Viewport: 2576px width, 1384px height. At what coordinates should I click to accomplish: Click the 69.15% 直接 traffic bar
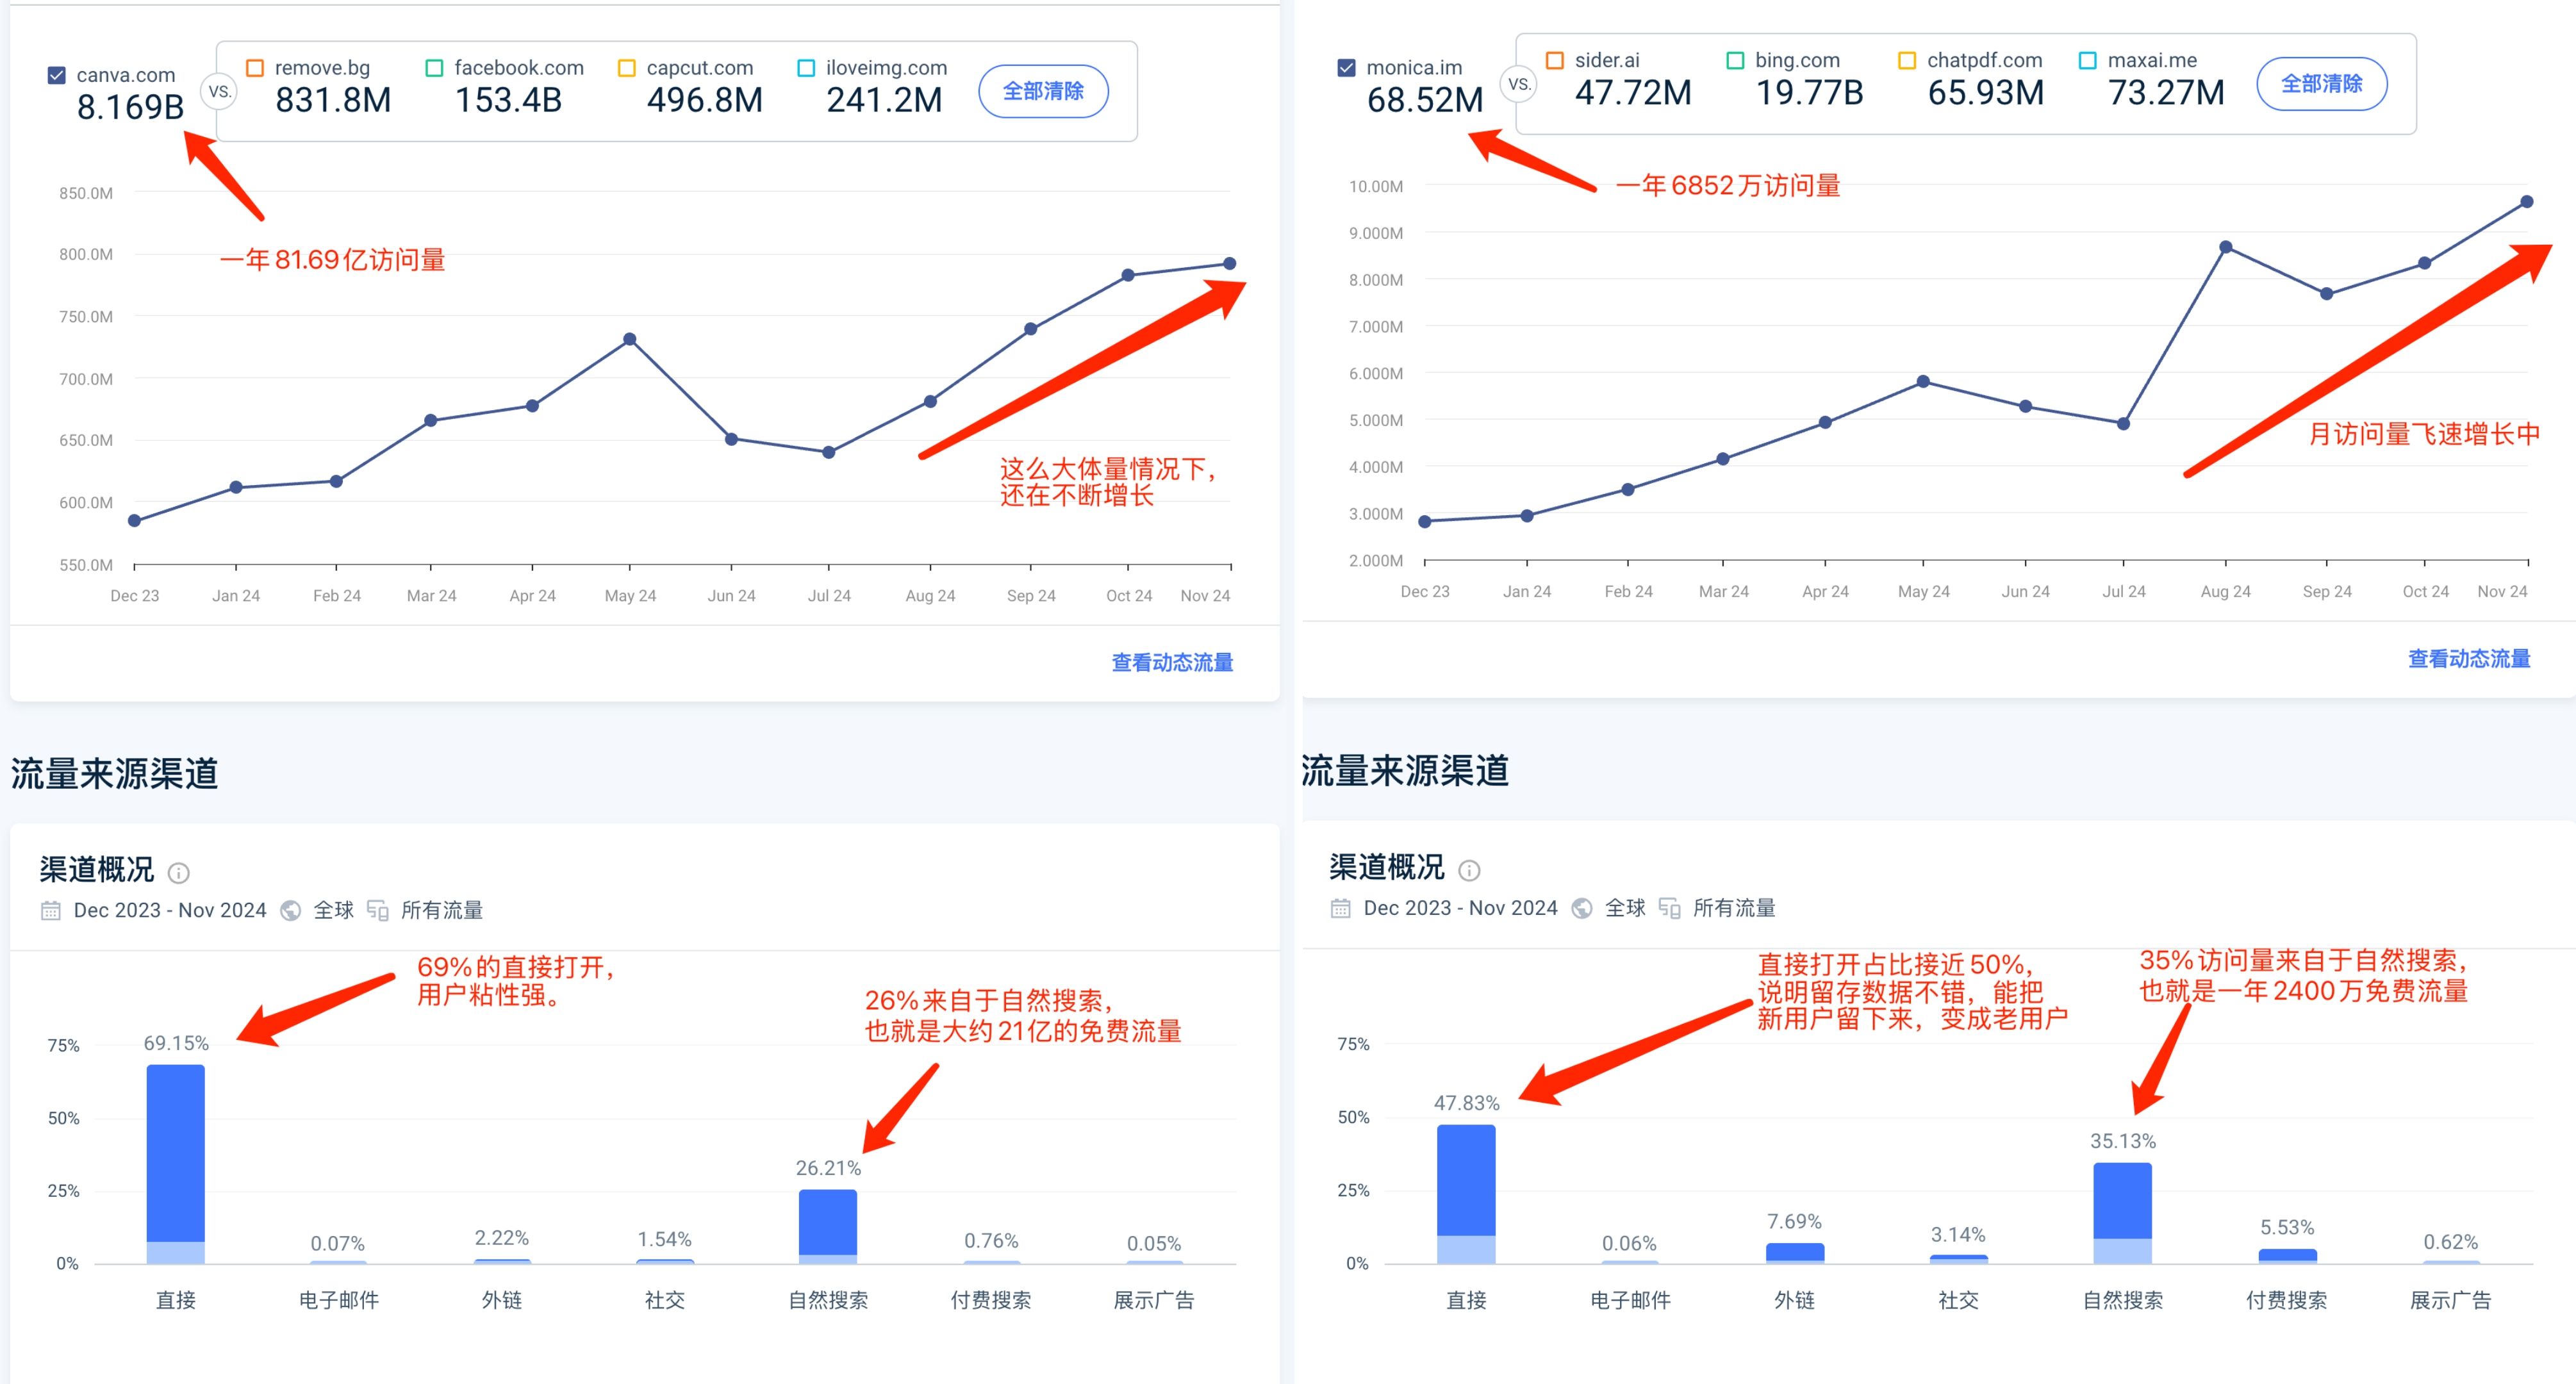(x=176, y=1160)
